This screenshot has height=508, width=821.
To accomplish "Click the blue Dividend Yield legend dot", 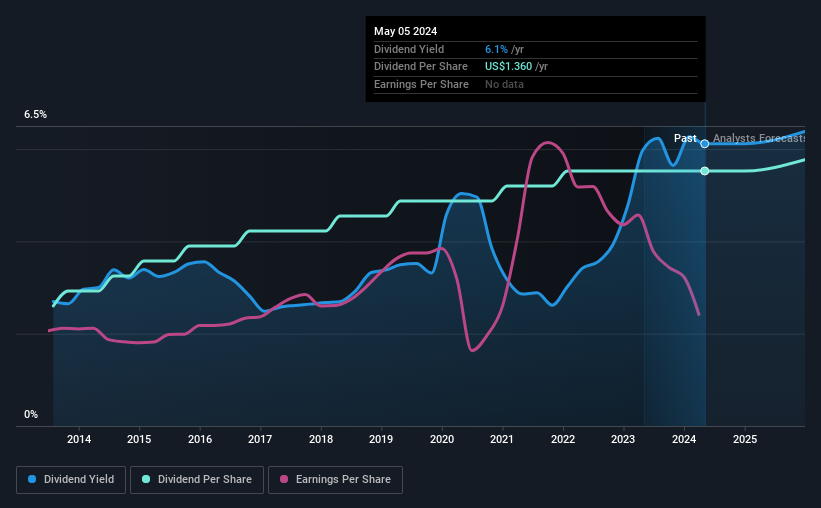I will tap(32, 479).
